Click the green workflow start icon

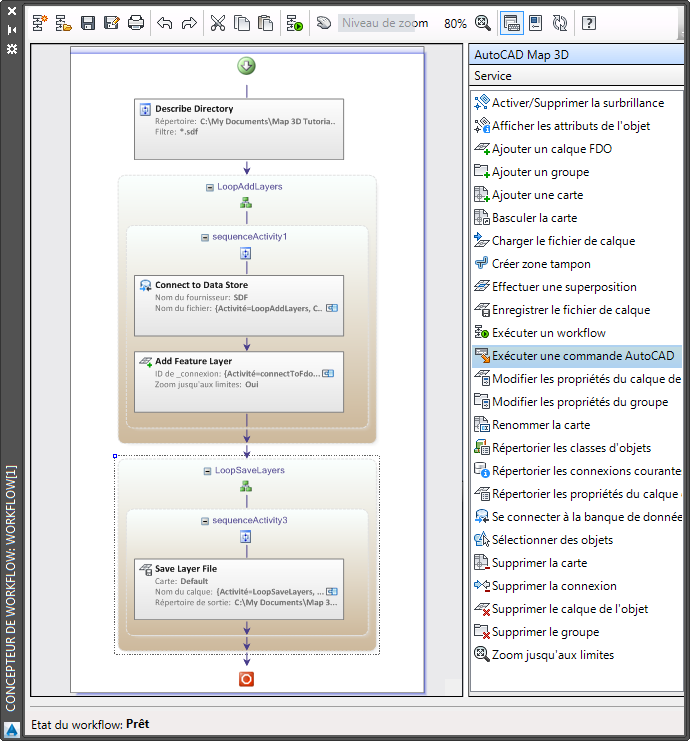click(x=246, y=66)
